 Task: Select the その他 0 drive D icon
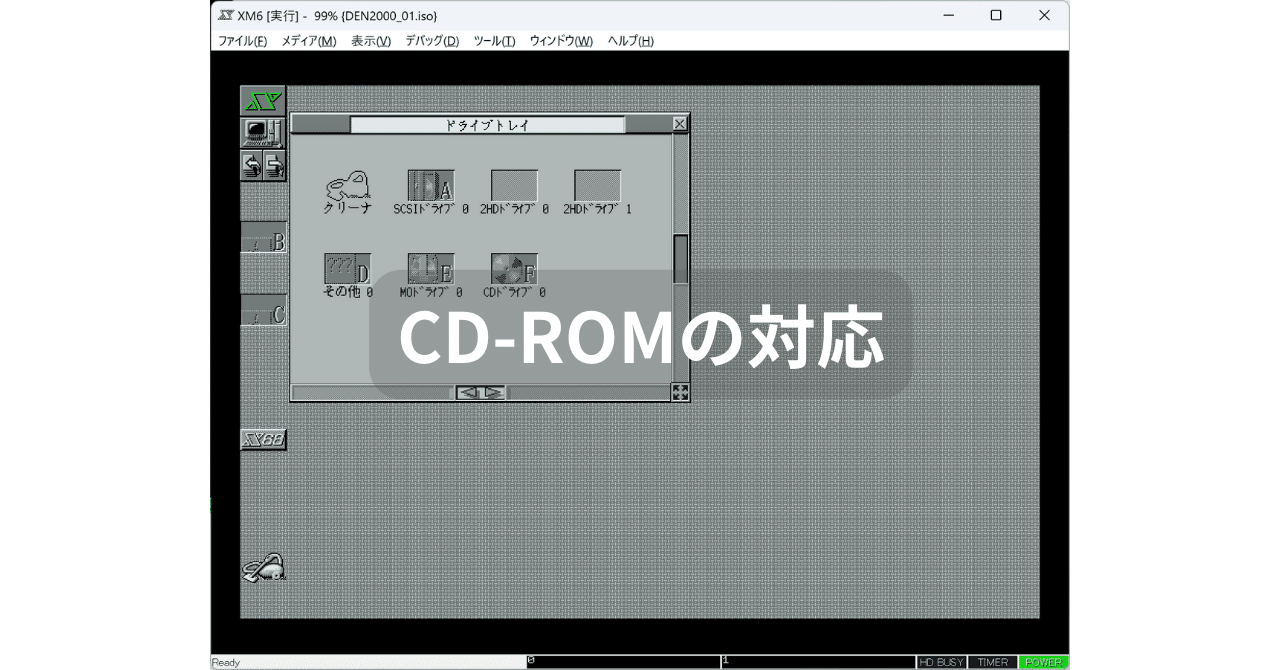(347, 269)
